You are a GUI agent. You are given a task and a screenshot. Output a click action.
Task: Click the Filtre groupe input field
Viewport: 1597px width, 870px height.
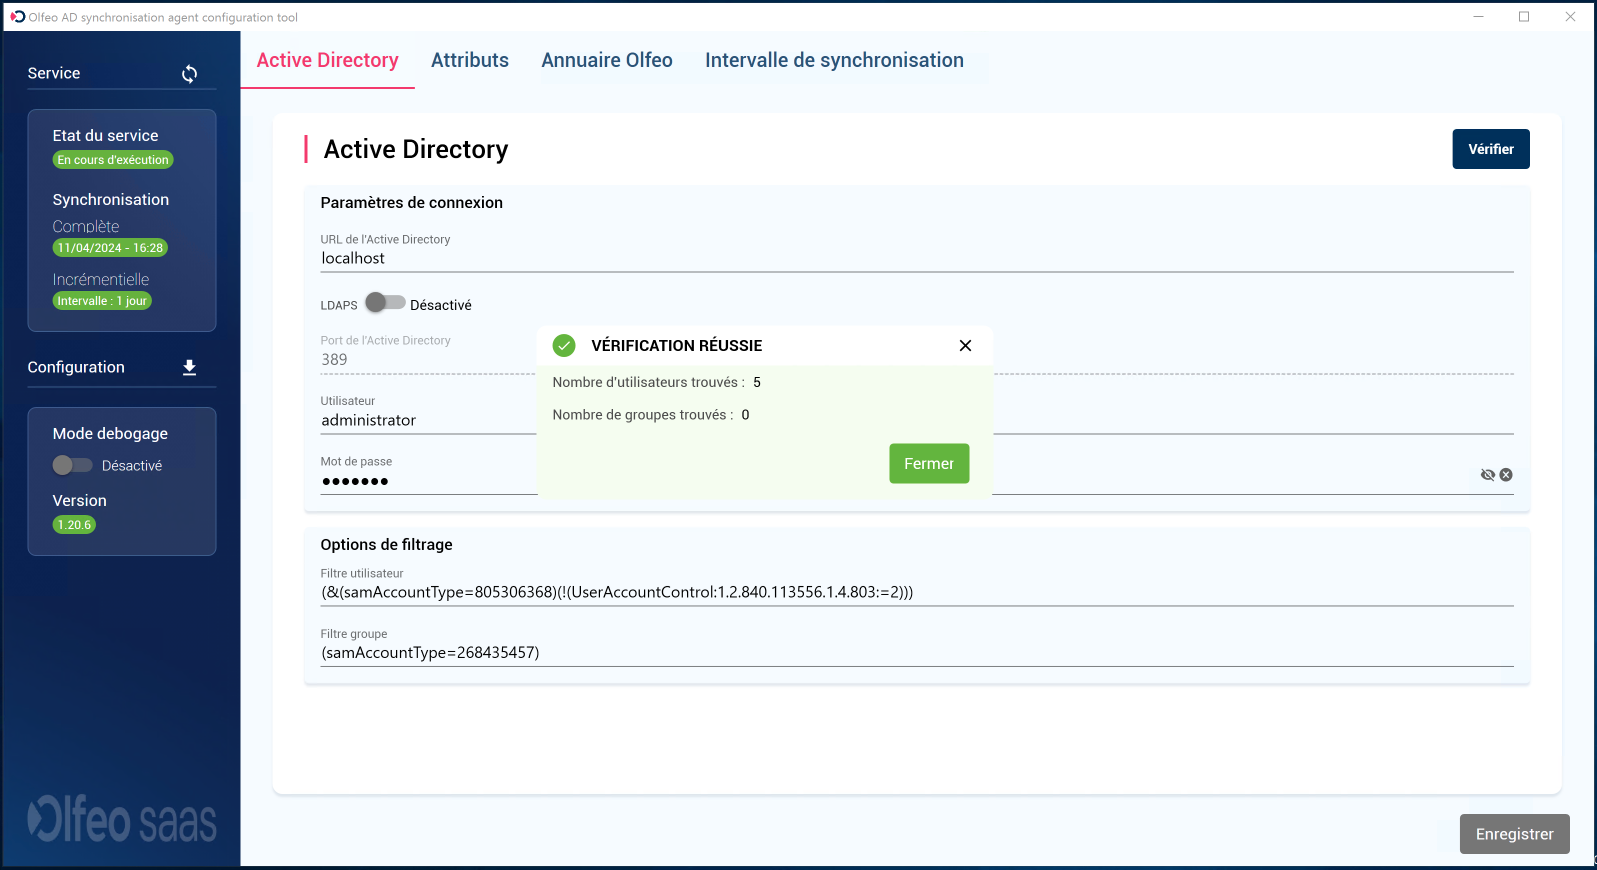tap(915, 653)
